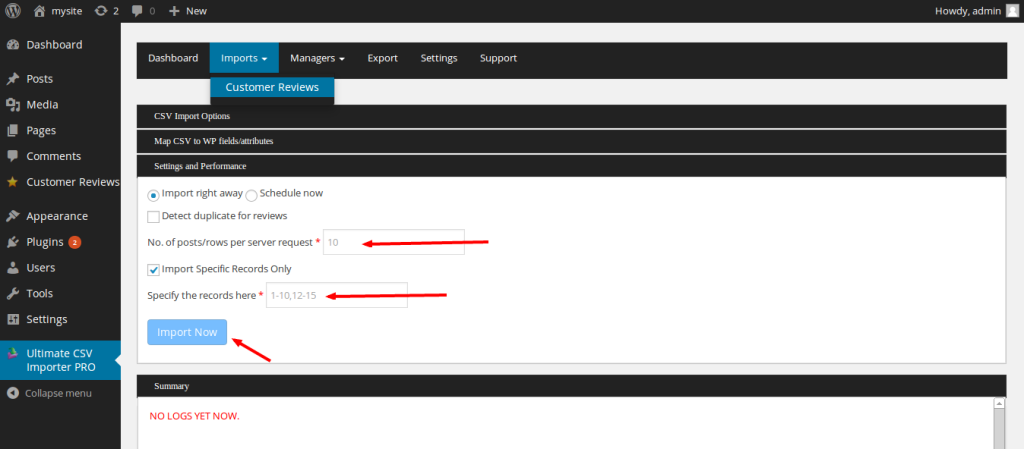Click the updates count 2 in admin bar
Screen dimensions: 1024x449
click(116, 11)
